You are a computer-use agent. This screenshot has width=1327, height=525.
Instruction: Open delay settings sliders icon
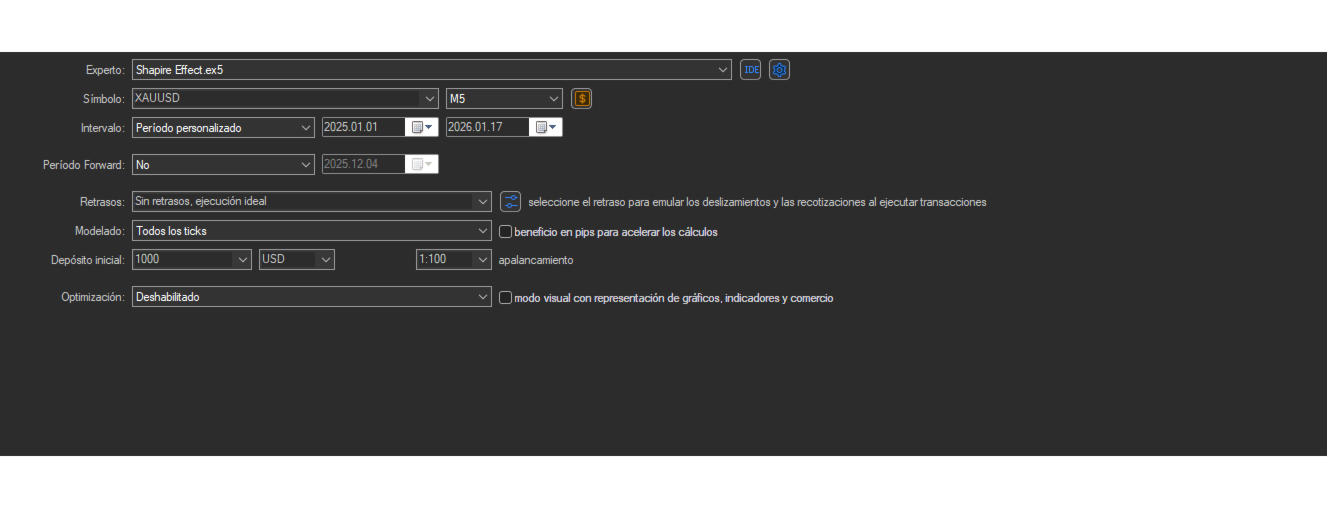(511, 201)
